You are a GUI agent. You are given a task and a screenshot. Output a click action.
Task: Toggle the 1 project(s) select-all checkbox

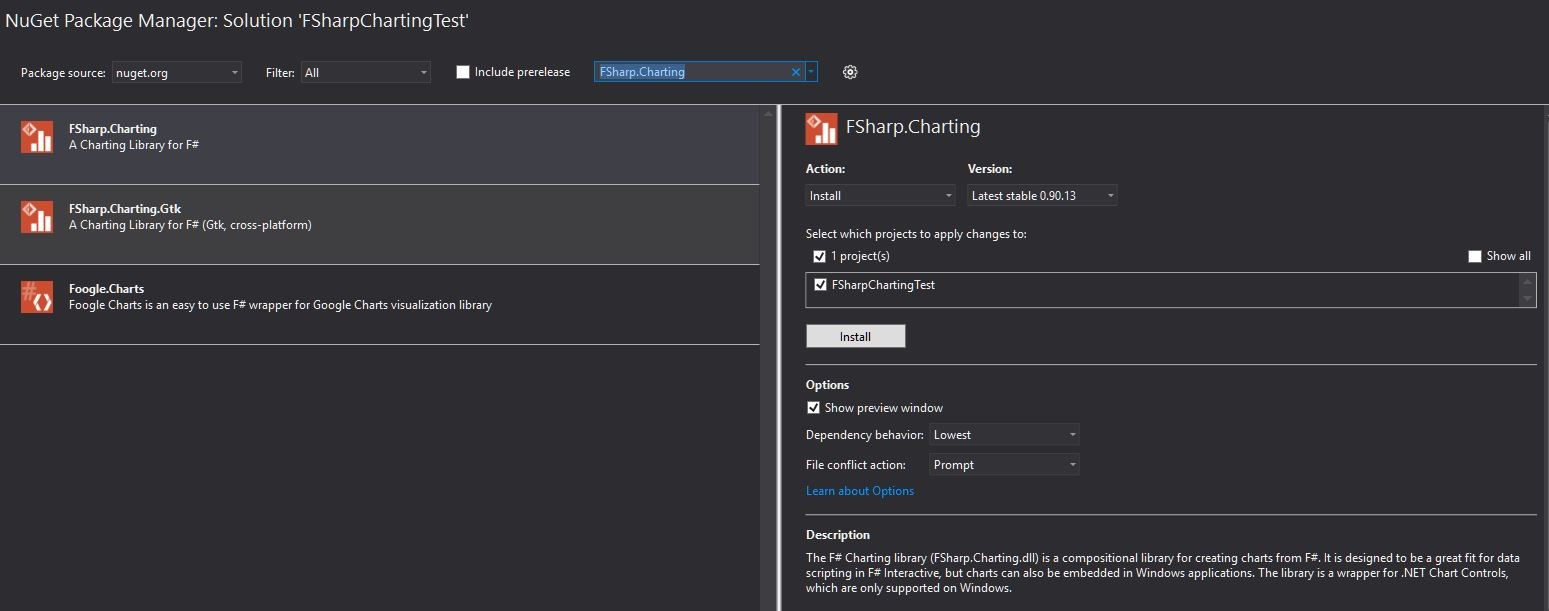tap(820, 256)
